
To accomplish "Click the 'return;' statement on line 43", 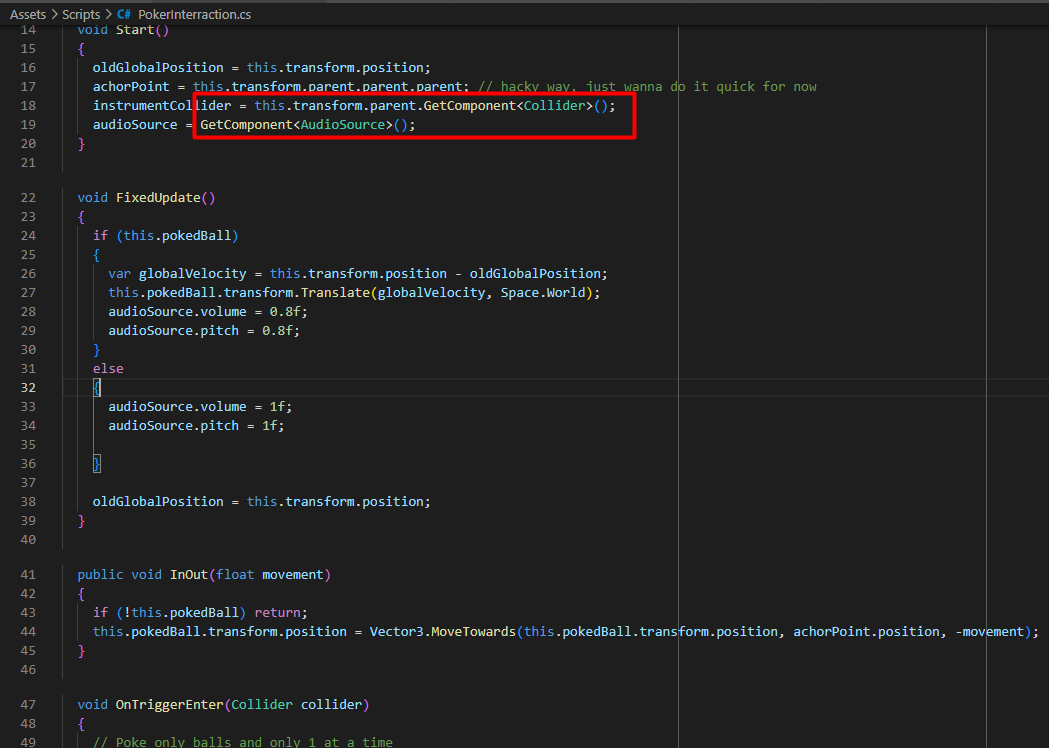I will (x=281, y=613).
